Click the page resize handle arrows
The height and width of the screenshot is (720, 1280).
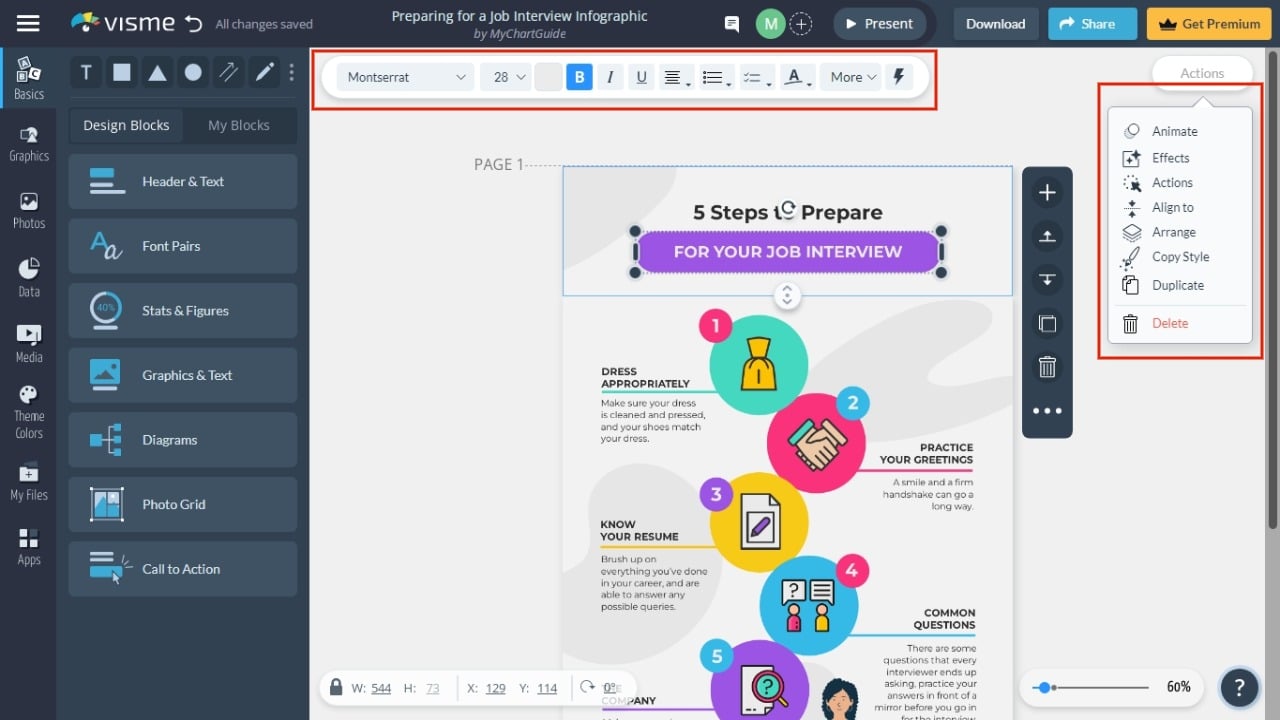click(x=787, y=295)
